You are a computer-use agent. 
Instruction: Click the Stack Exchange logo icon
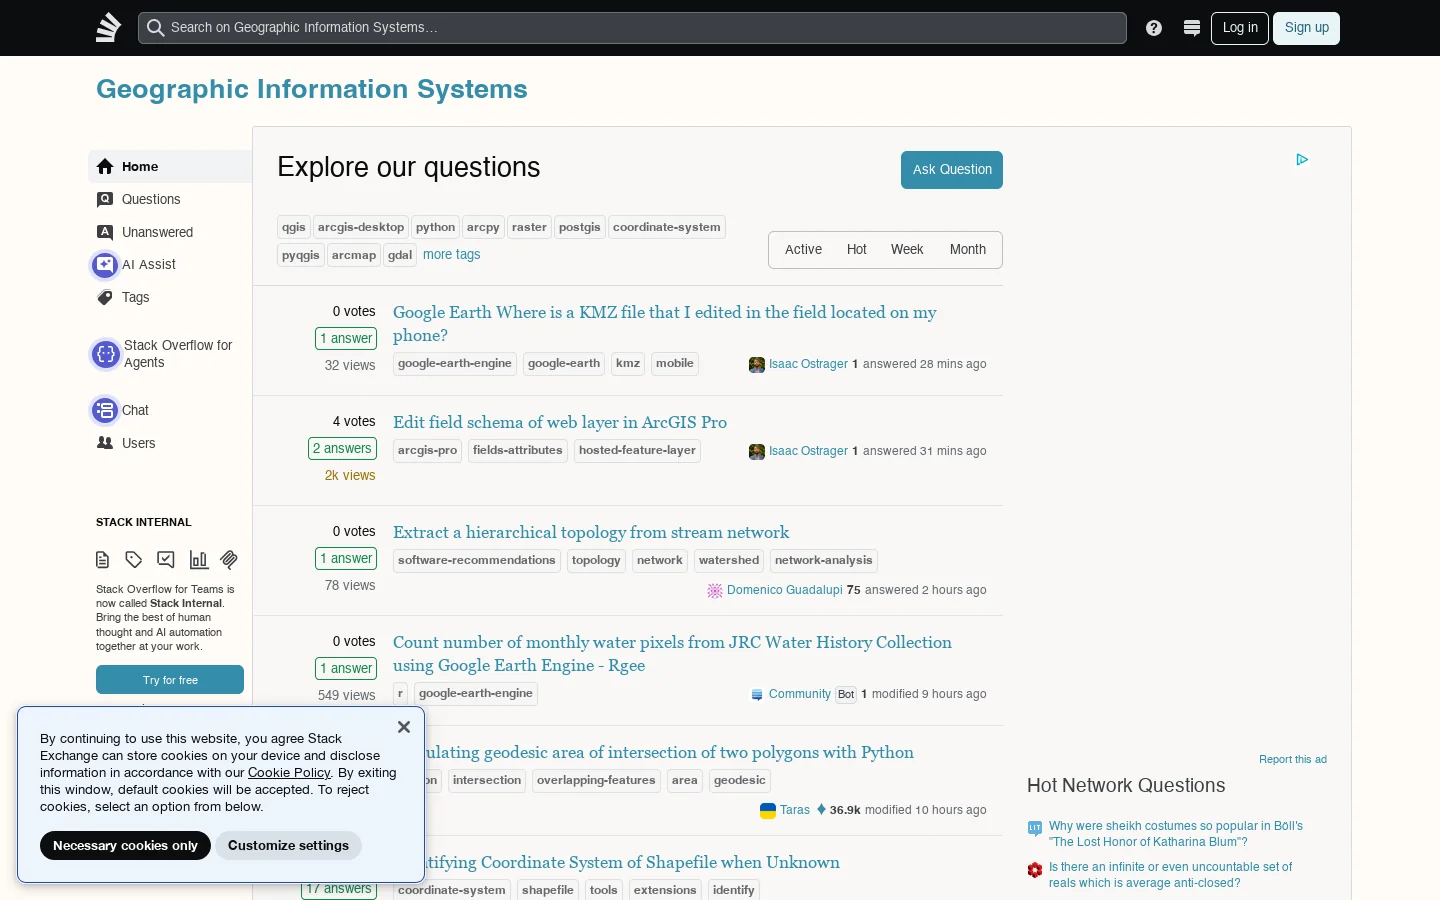click(108, 27)
